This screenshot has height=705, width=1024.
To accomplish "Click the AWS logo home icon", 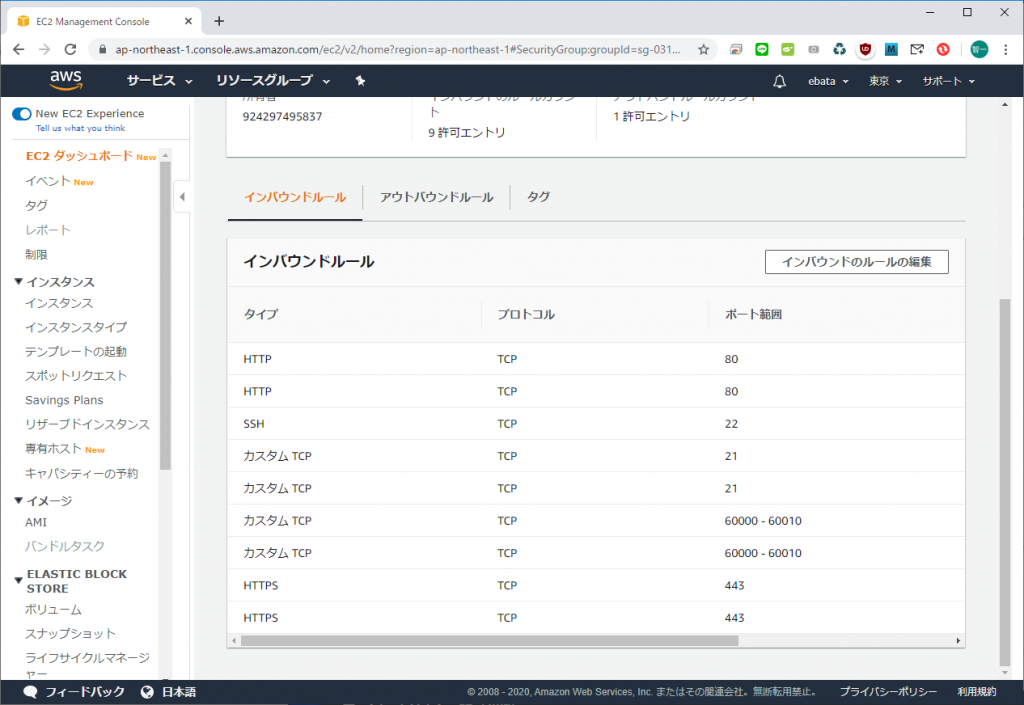I will (x=65, y=80).
